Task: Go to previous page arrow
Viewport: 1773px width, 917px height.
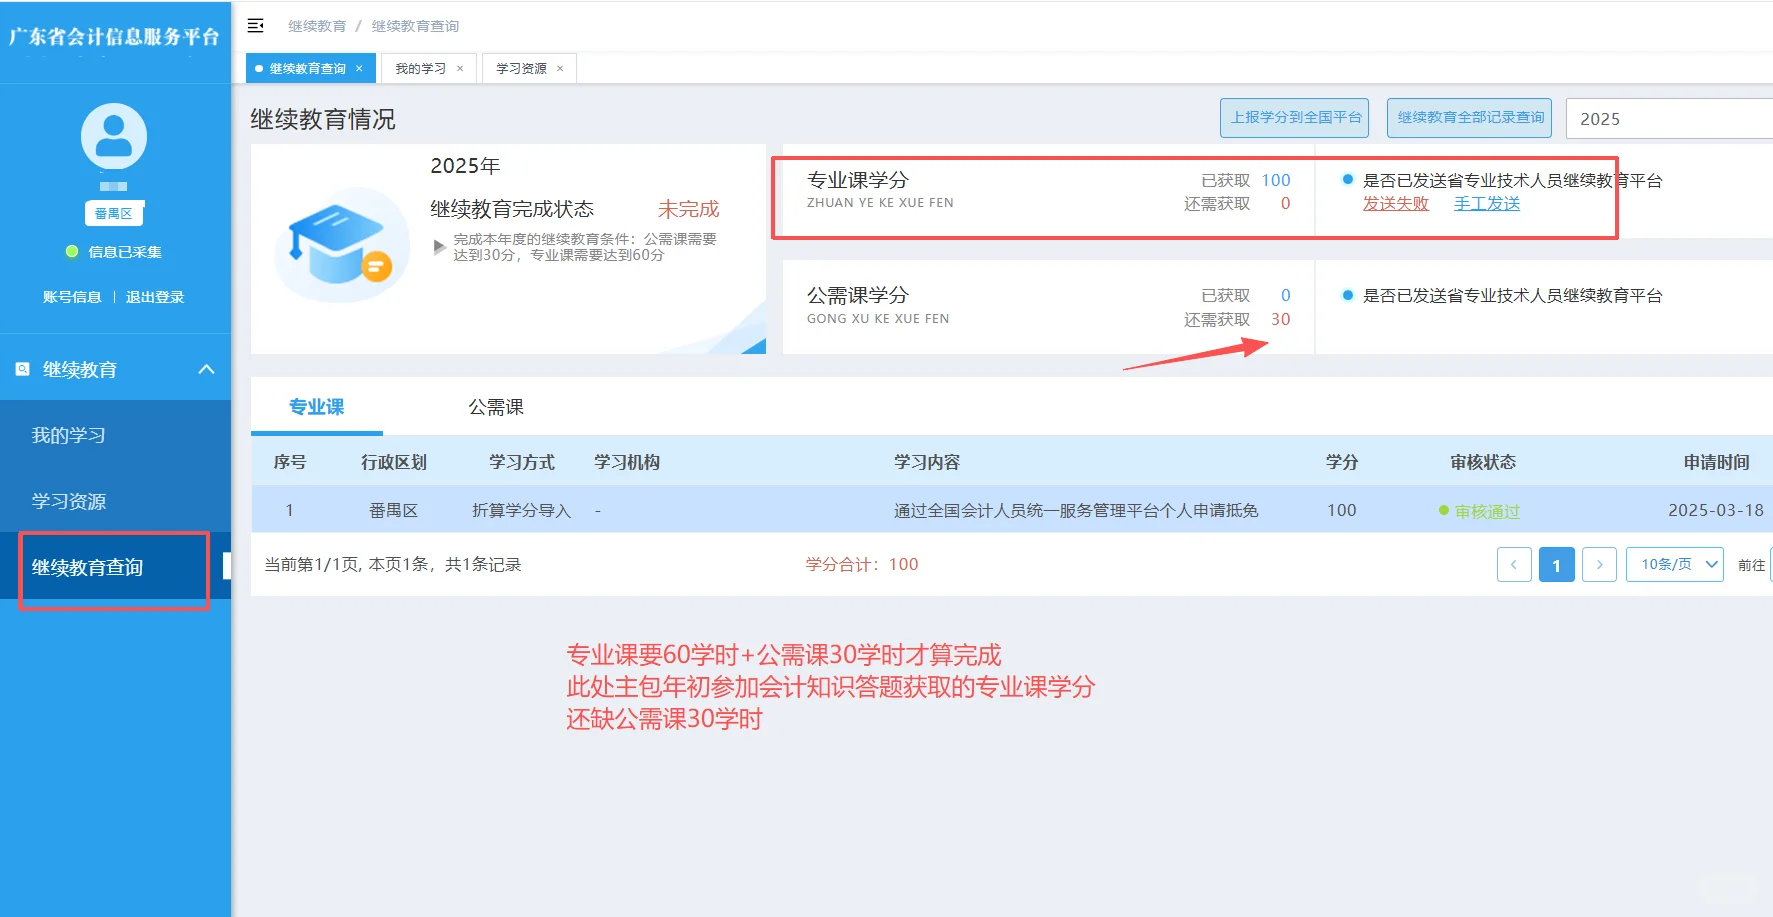Action: point(1514,564)
